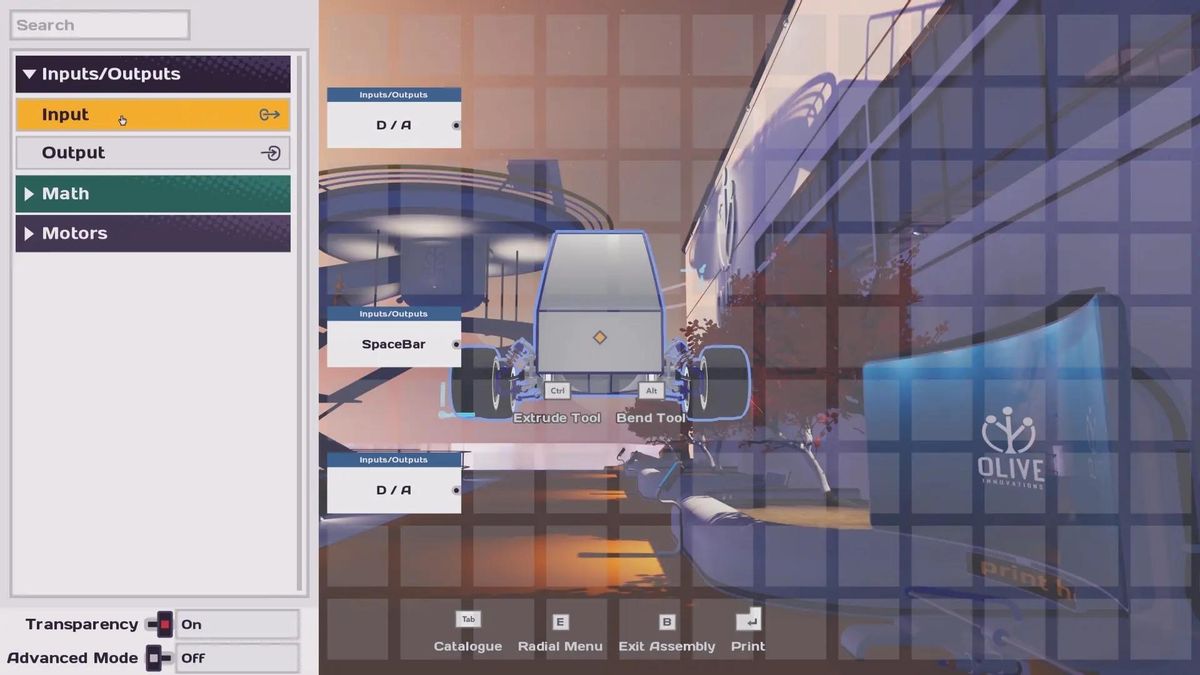This screenshot has height=675, width=1200.
Task: Toggle the Transparency switch
Action: point(160,625)
